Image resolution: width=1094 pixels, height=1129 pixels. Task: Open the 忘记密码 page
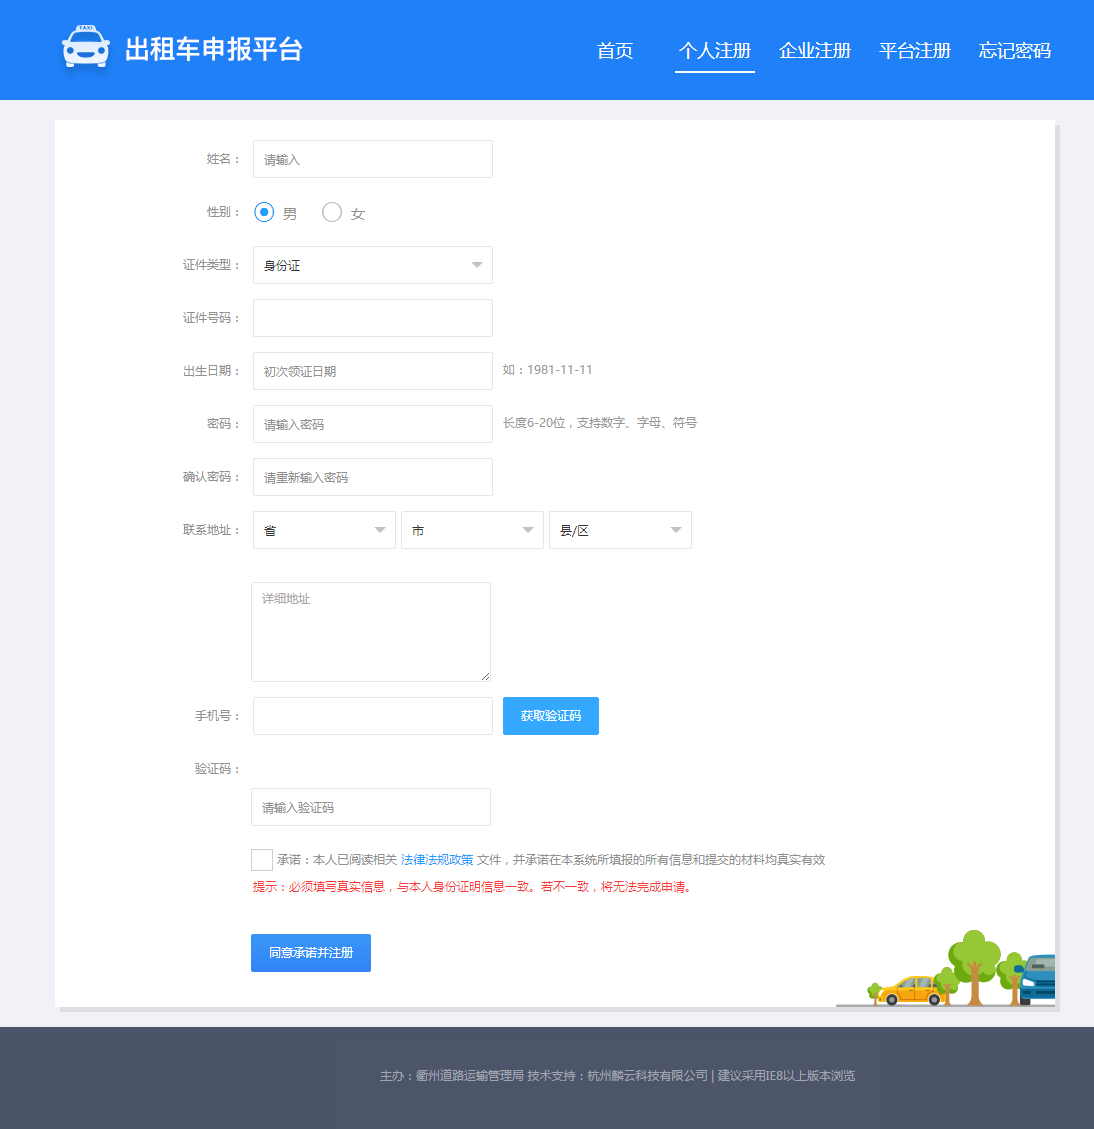point(1015,51)
